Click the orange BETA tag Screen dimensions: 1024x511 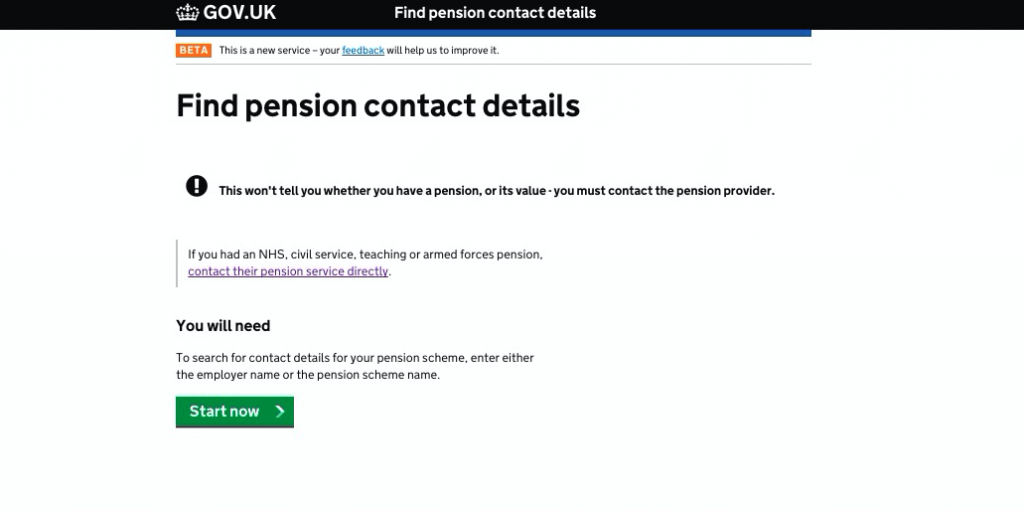[x=193, y=50]
